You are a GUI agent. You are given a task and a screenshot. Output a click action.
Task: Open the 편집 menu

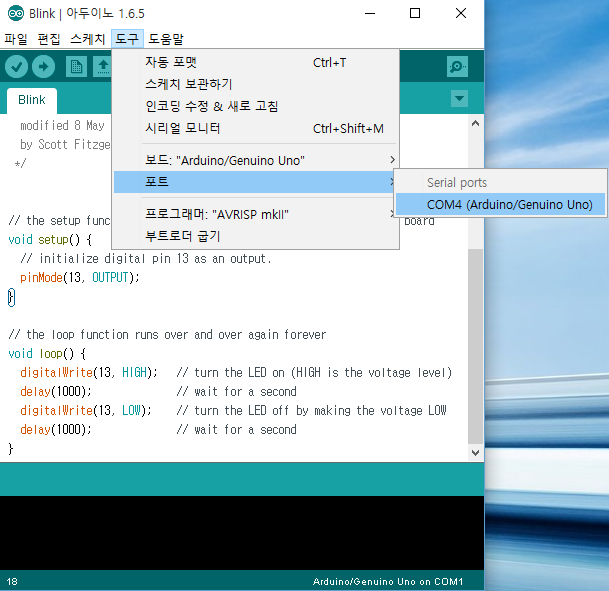pos(49,39)
